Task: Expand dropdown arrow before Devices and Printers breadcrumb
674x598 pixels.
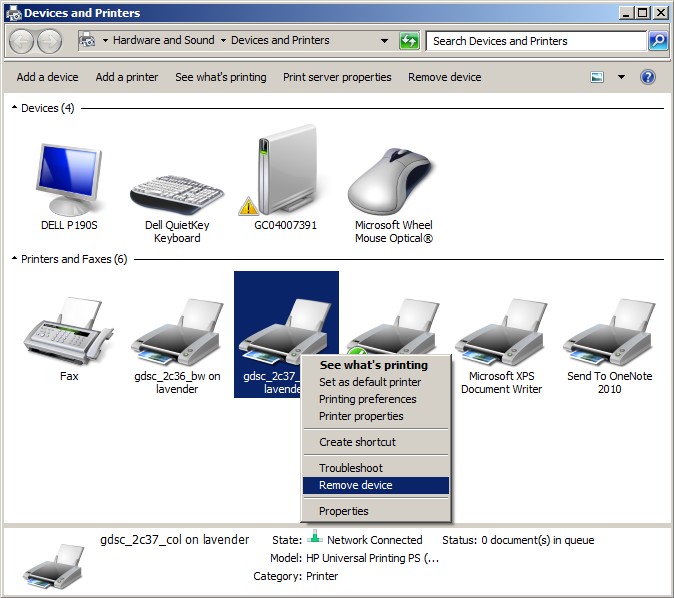Action: coord(223,41)
